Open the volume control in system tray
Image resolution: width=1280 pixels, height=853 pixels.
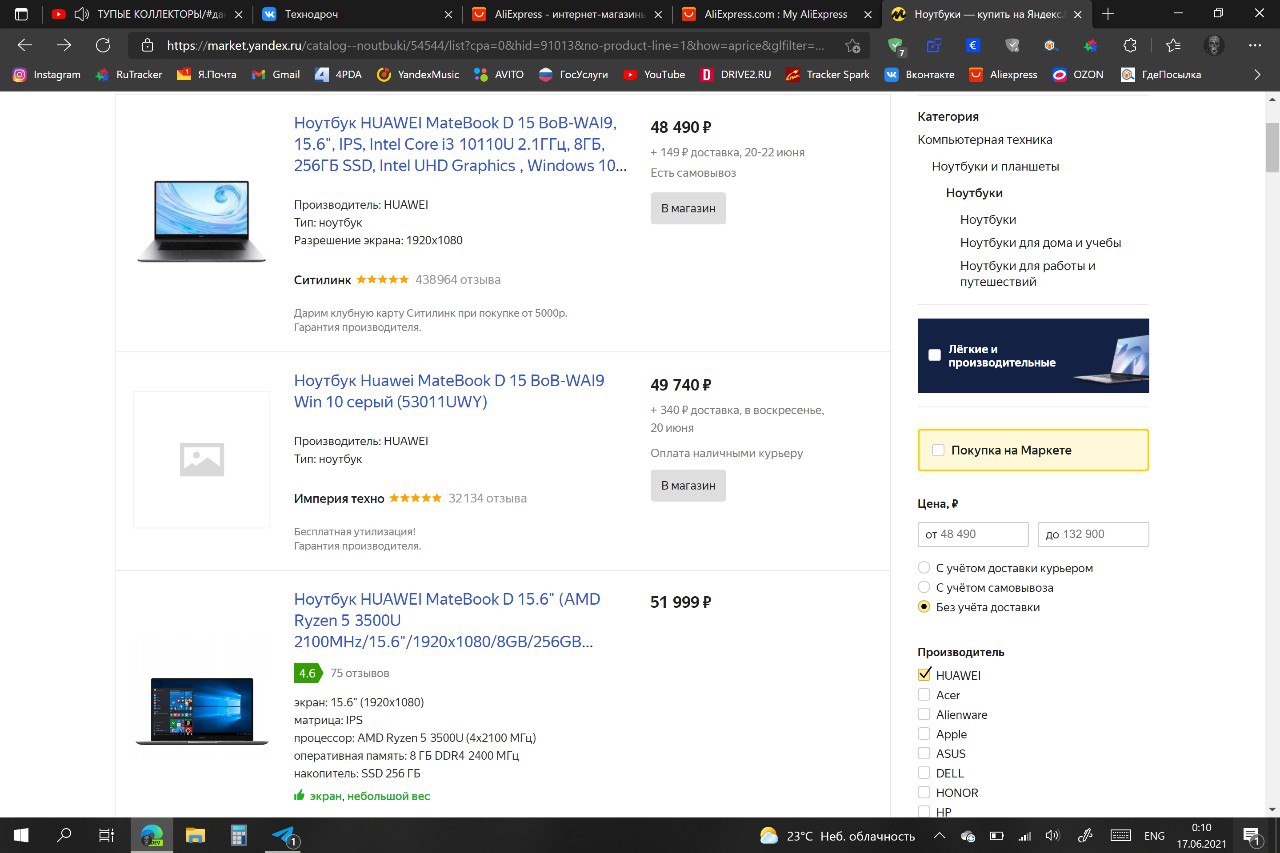pos(1052,835)
